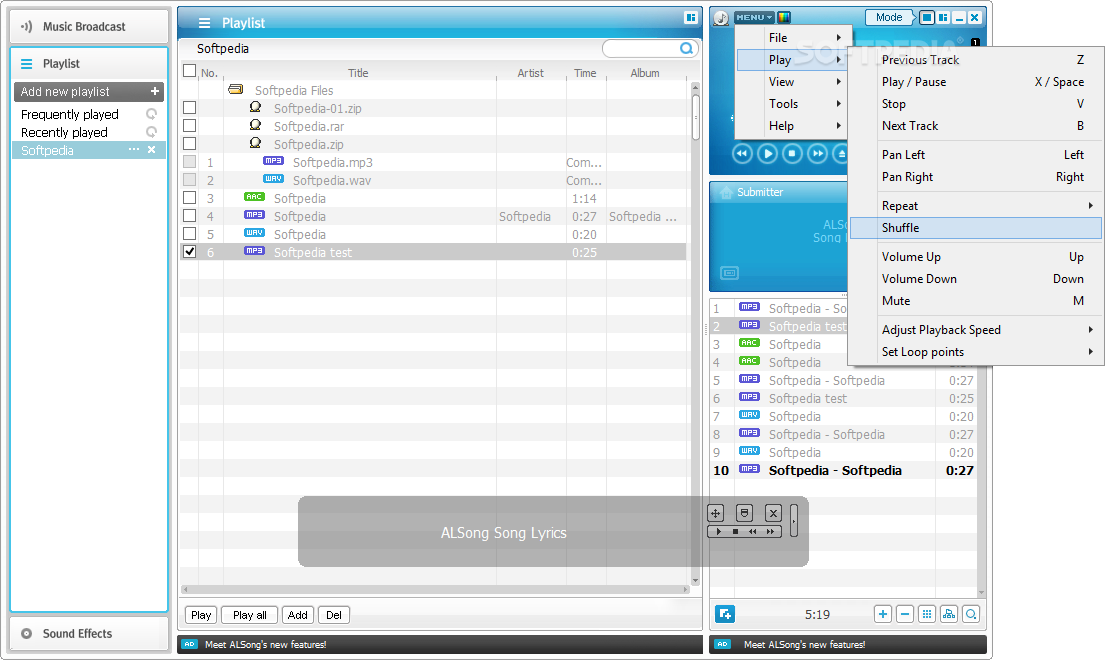Open the options dots for Softpedia playlist
The image size is (1105, 660).
tap(134, 150)
